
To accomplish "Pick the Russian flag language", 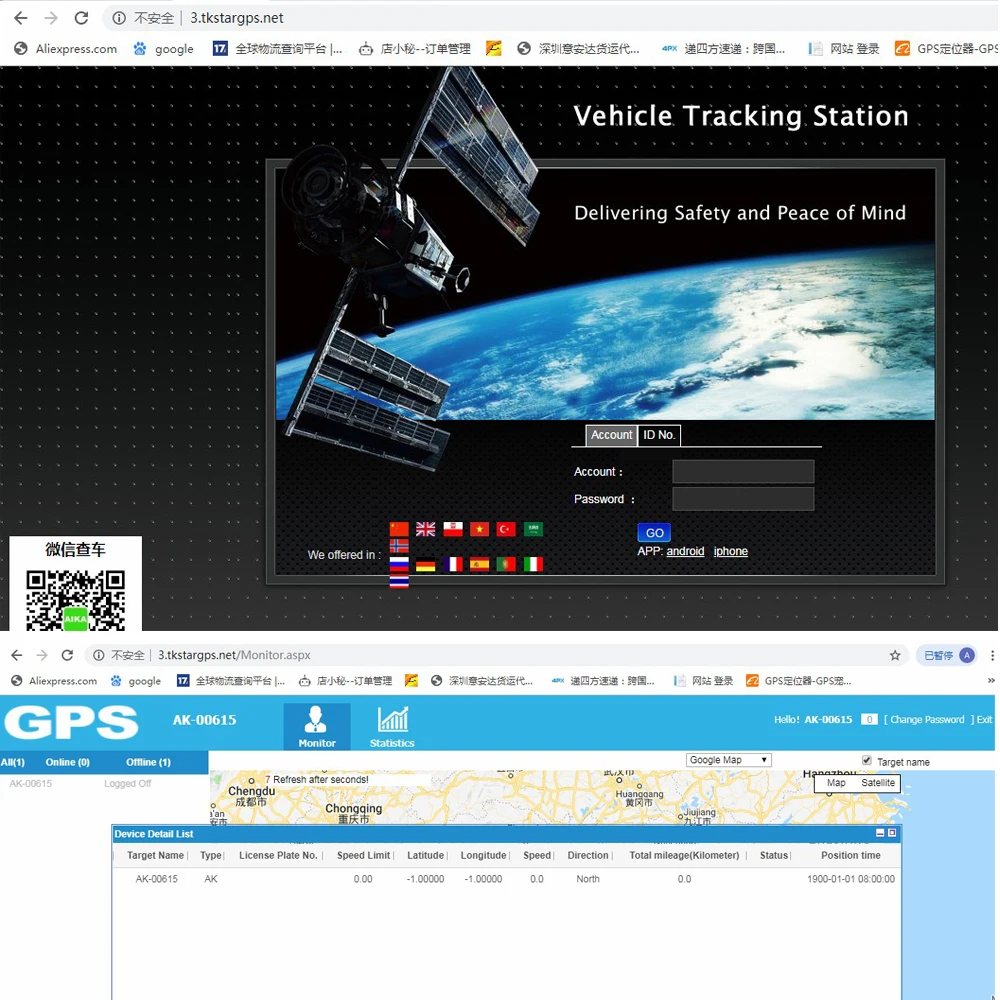I will (399, 564).
